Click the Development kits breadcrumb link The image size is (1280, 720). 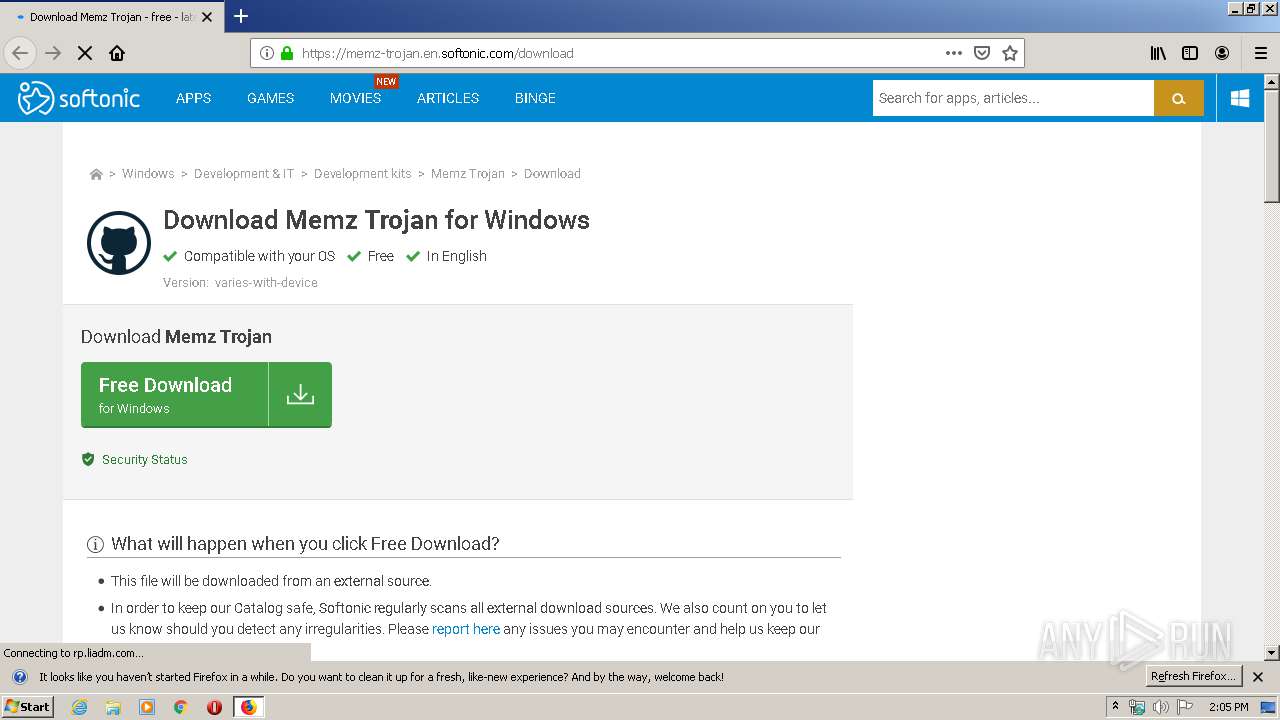[x=363, y=174]
